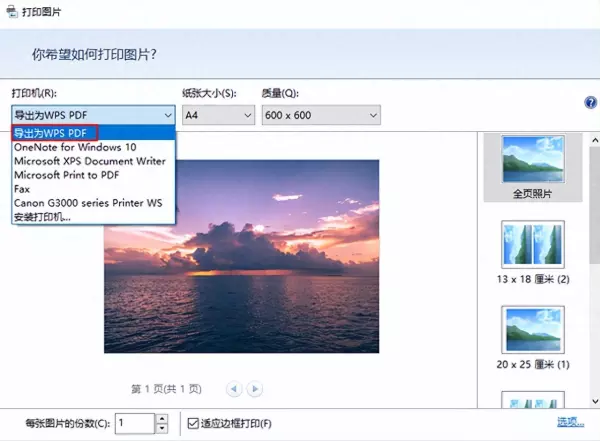This screenshot has width=600, height=441.
Task: Select OneNote for Windows 10 printer
Action: pyautogui.click(x=93, y=147)
